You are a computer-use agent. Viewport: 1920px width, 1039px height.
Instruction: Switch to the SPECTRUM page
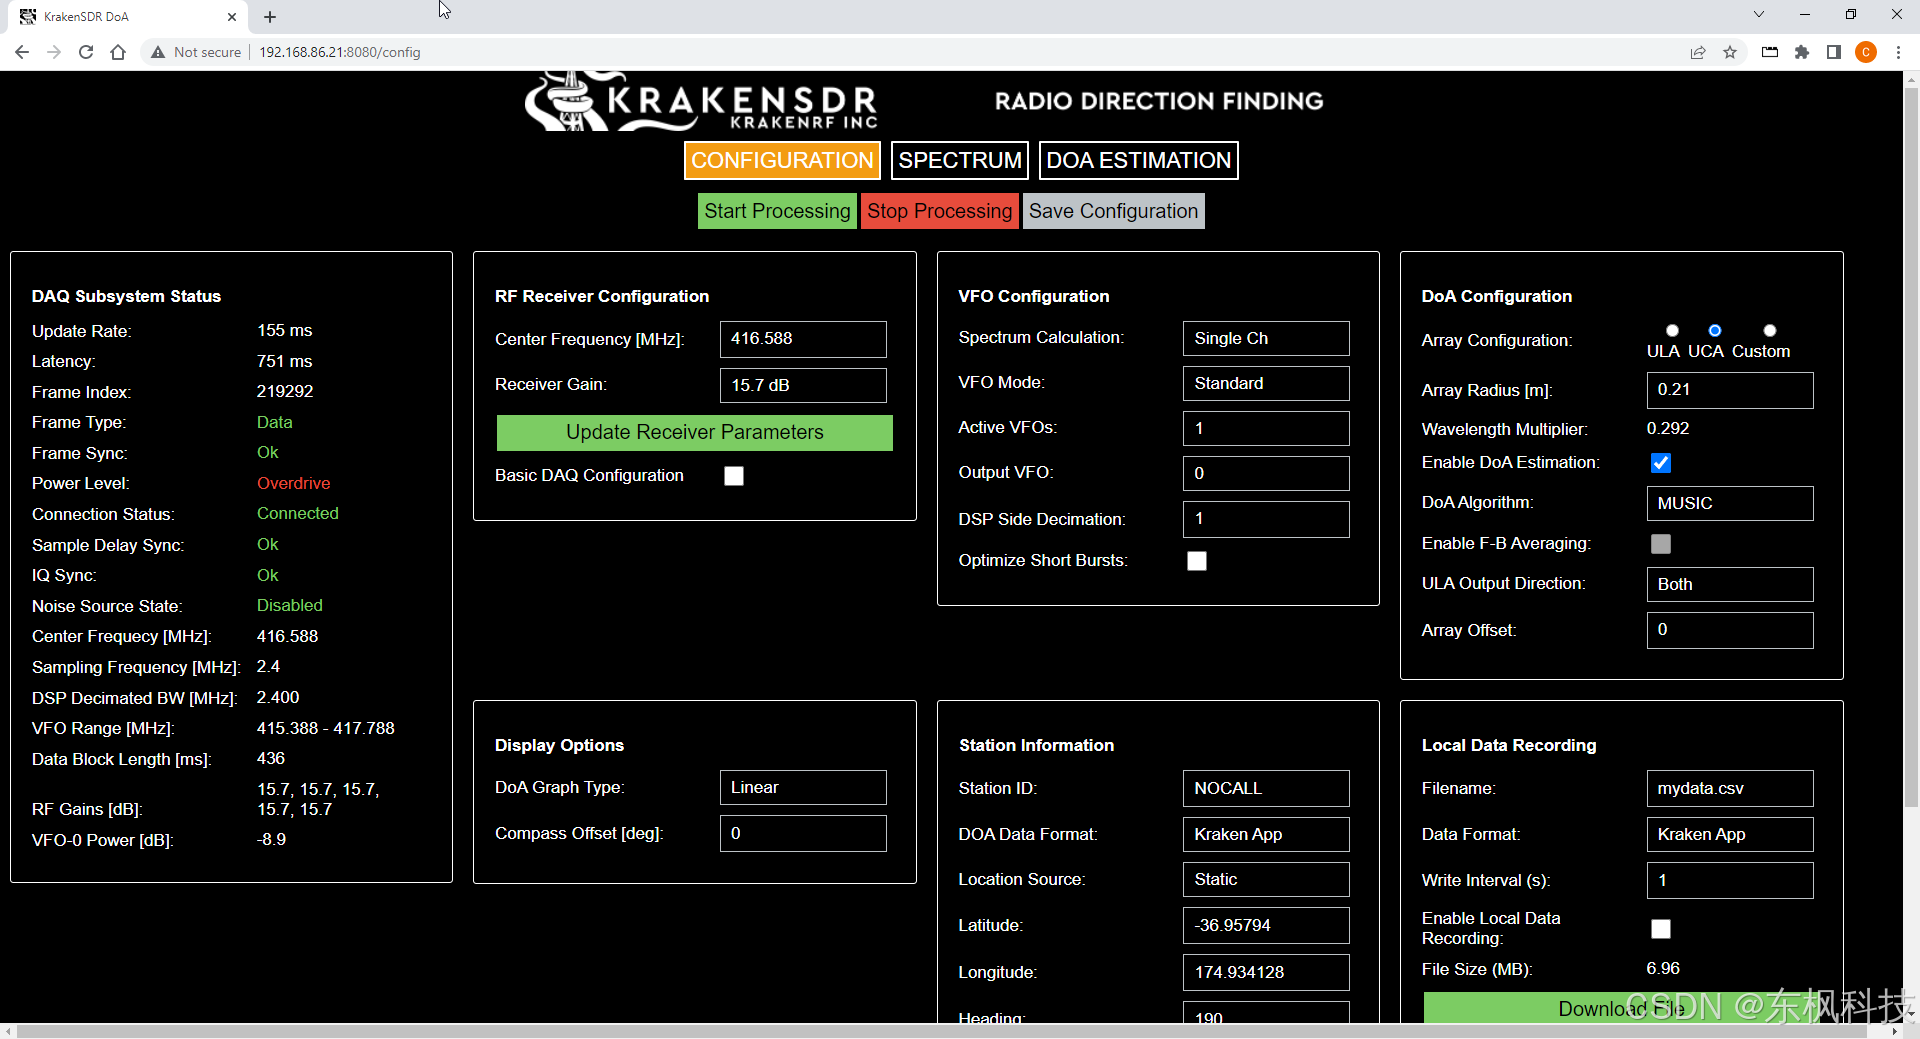(x=960, y=160)
